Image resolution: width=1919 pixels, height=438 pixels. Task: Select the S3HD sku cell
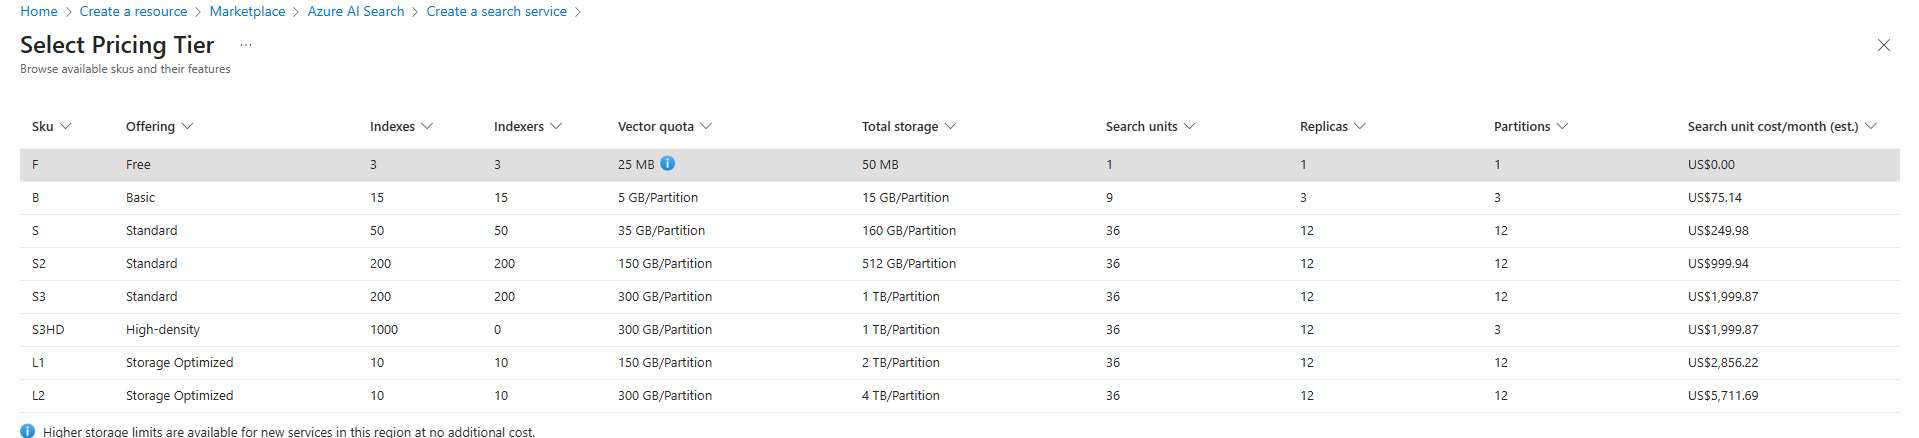point(48,330)
